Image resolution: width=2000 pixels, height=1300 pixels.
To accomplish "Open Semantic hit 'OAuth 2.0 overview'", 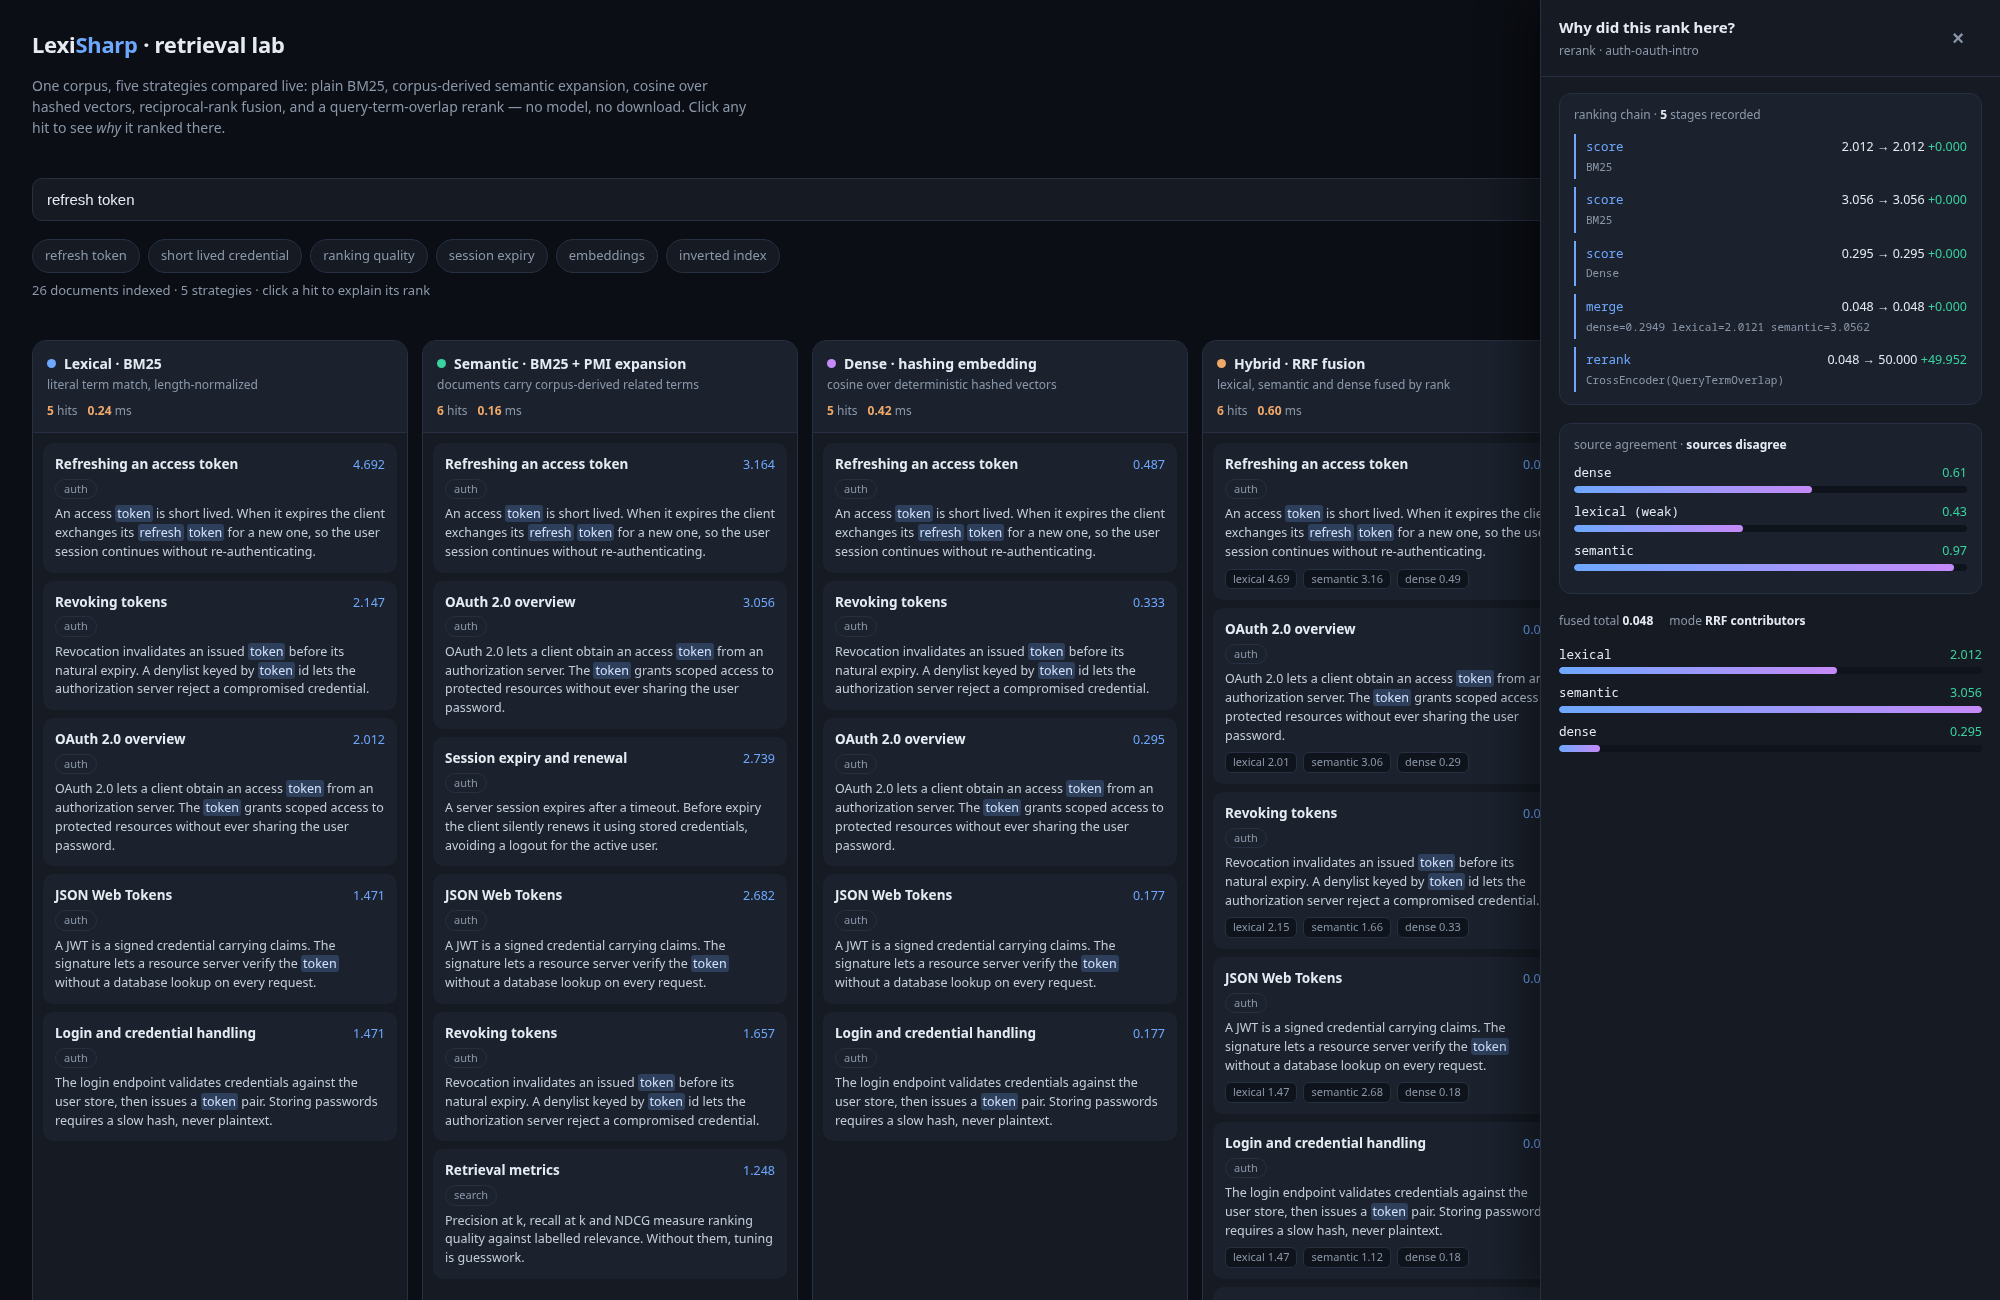I will coord(610,654).
